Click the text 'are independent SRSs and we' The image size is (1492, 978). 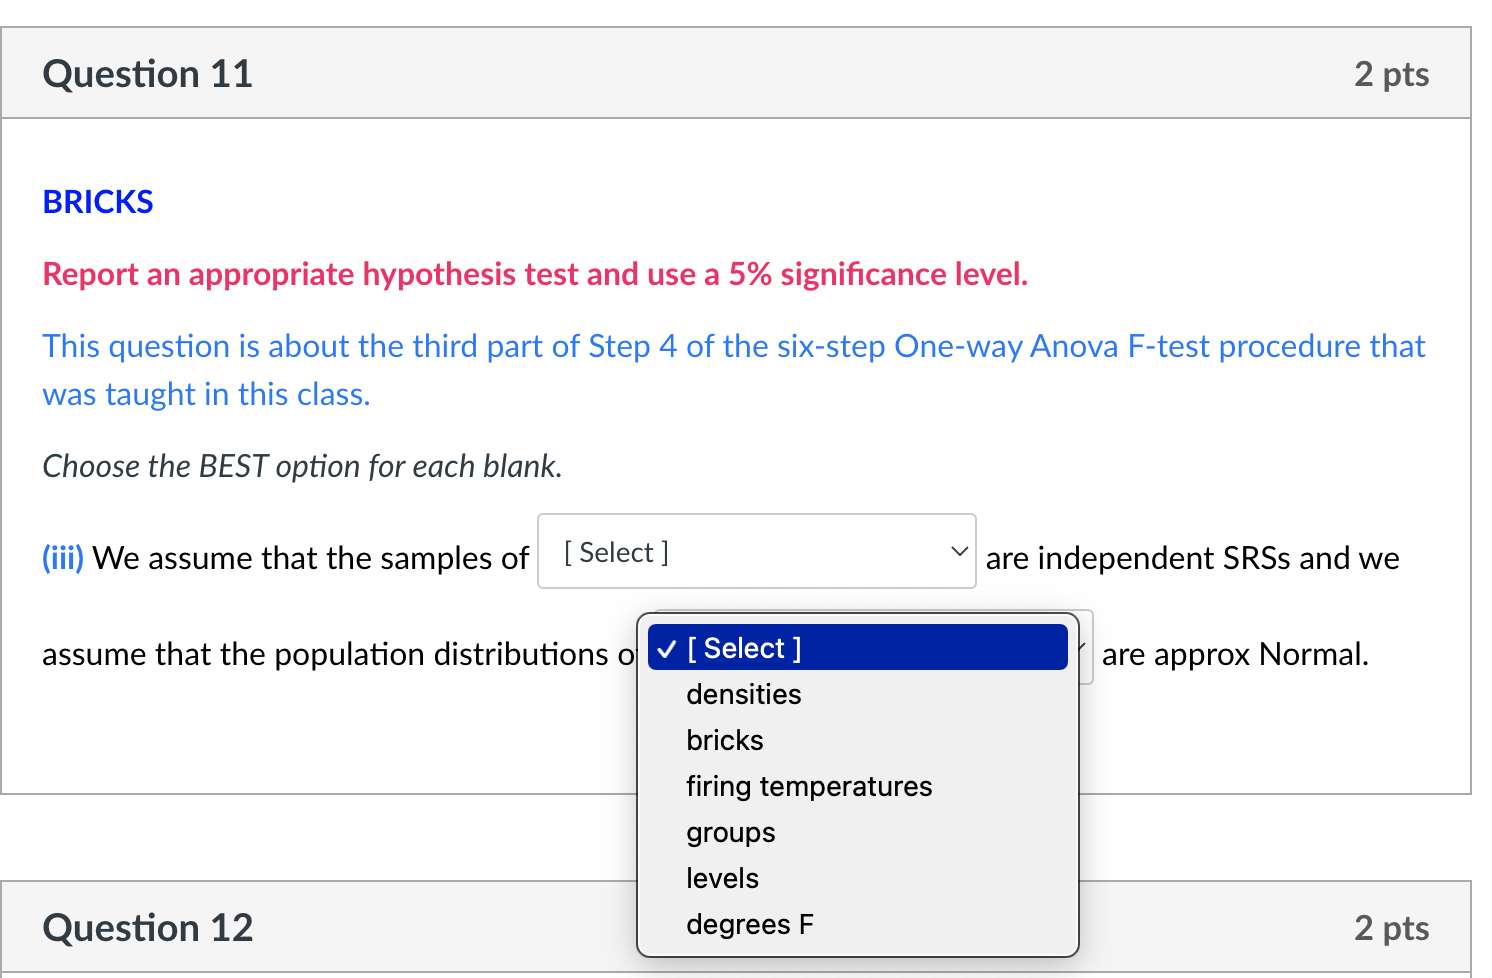1193,558
